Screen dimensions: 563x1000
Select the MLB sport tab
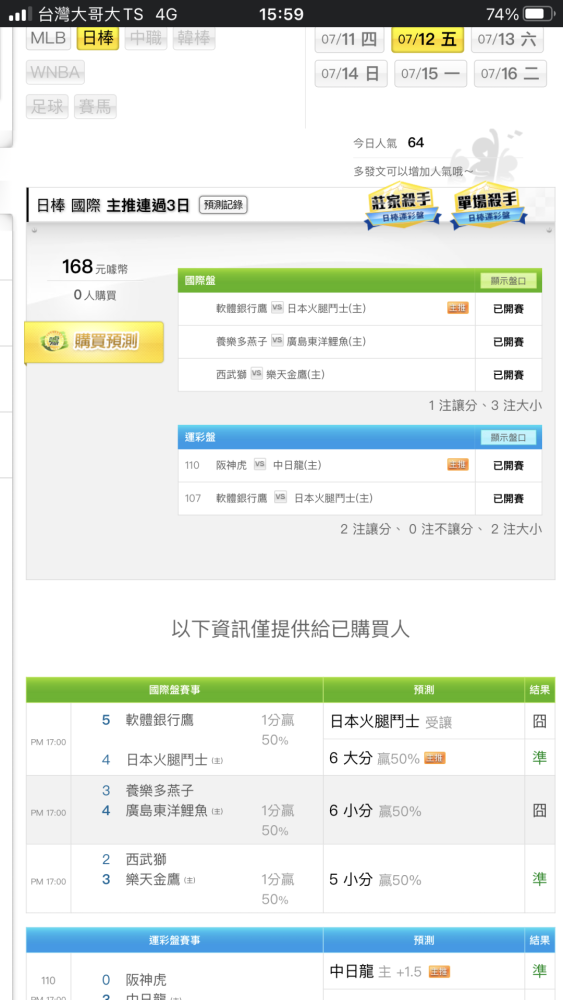click(x=48, y=38)
